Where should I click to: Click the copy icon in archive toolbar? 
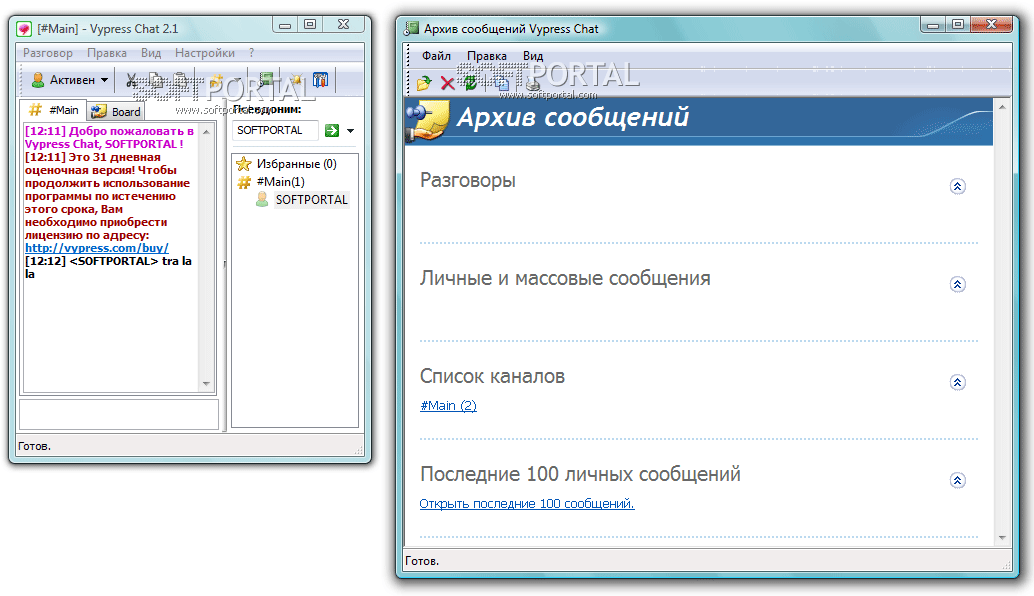[x=502, y=84]
